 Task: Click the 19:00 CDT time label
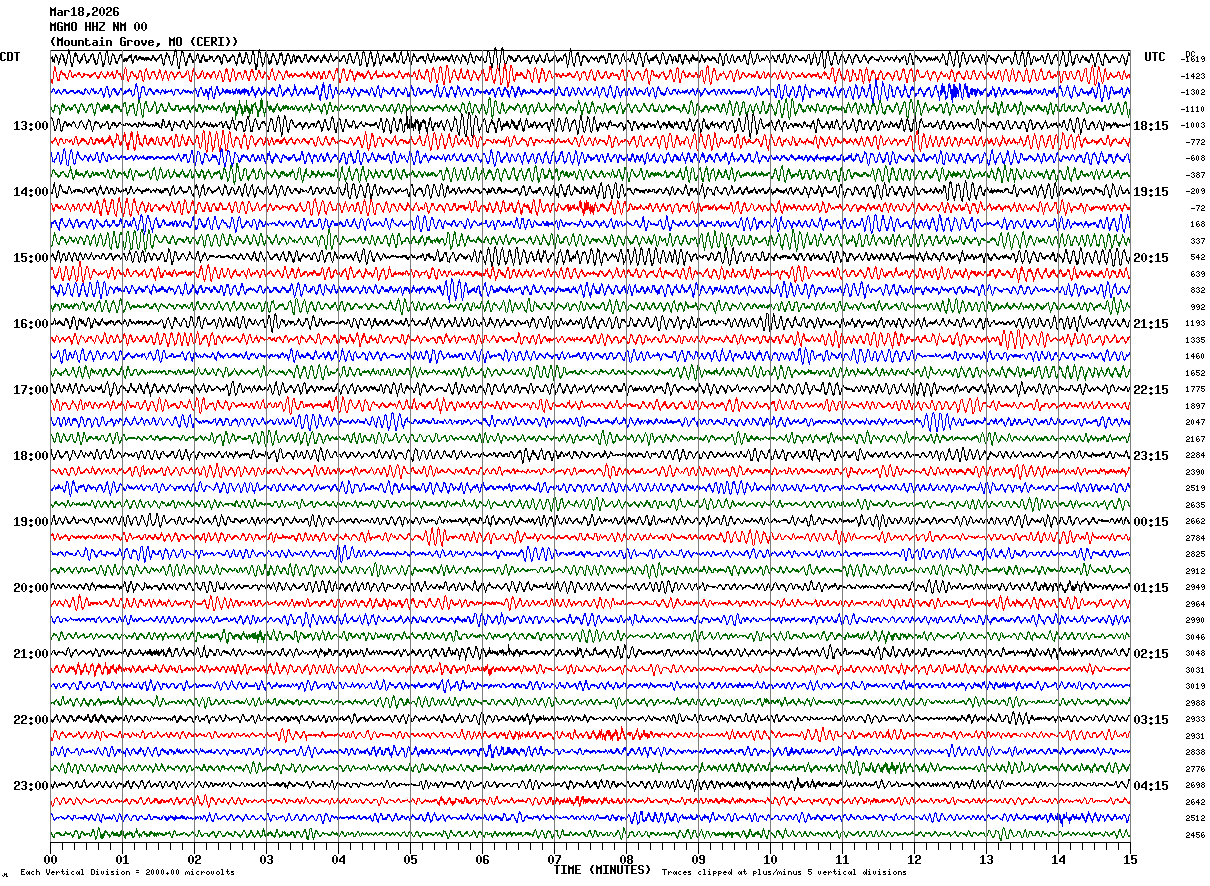coord(30,522)
